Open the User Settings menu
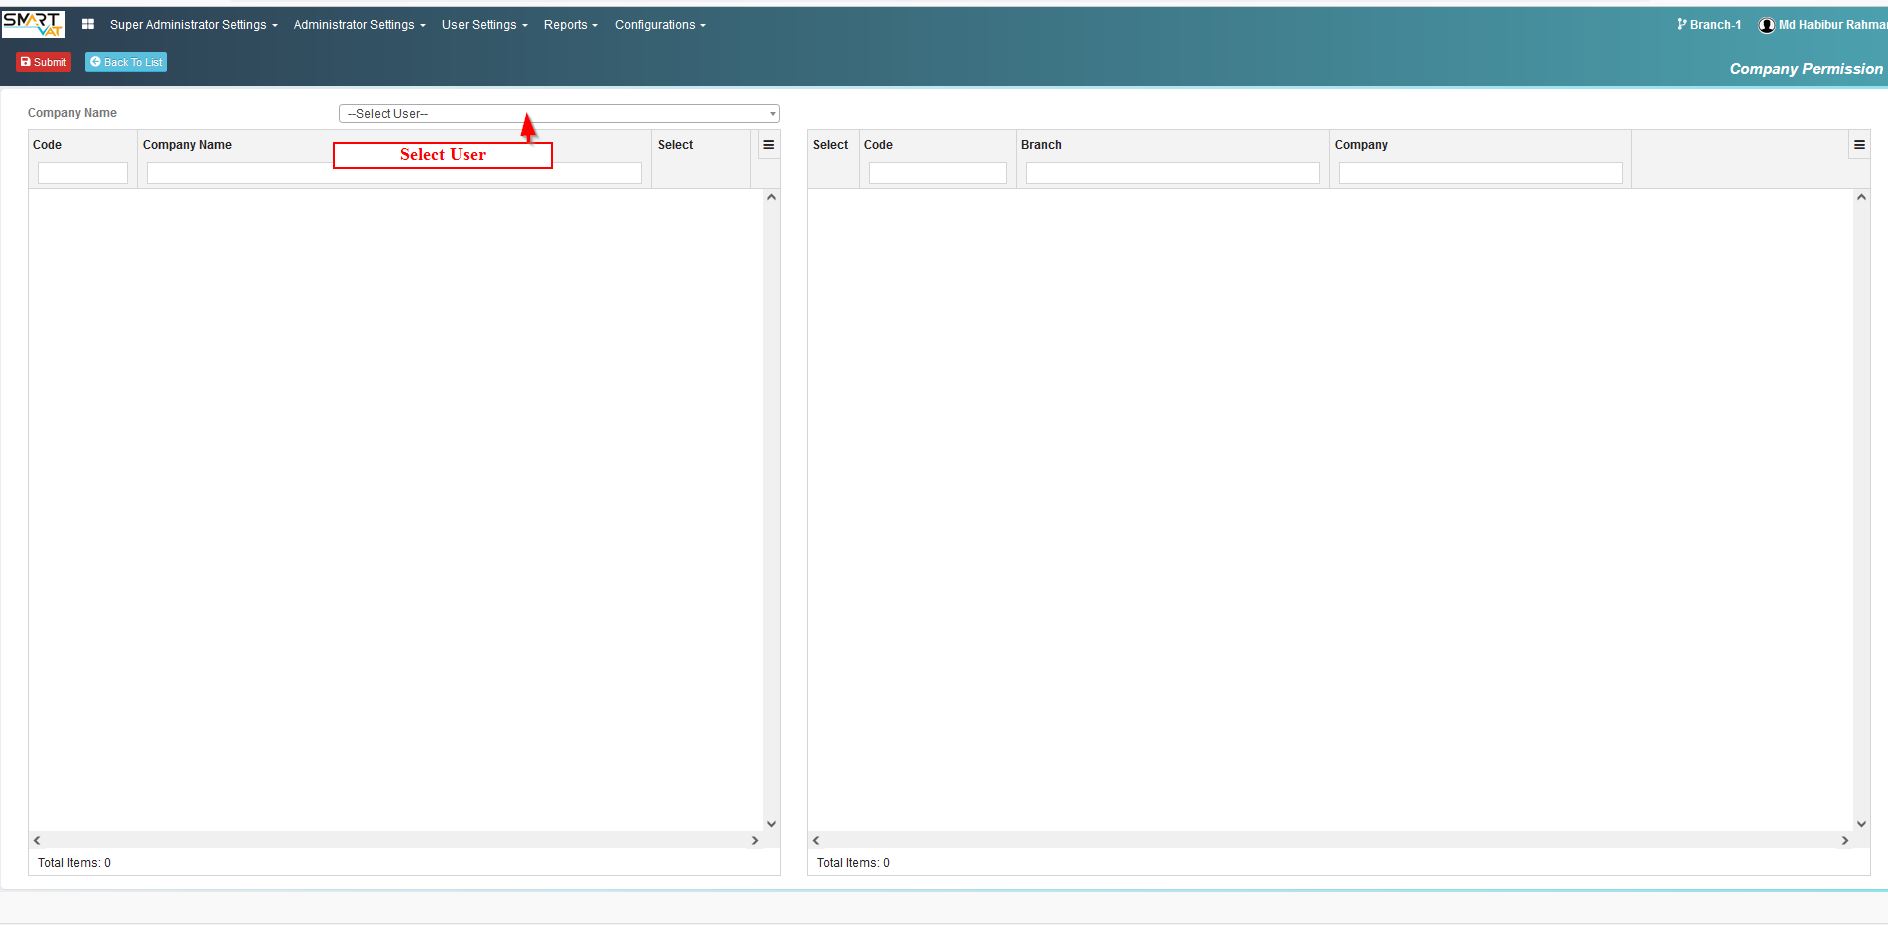The height and width of the screenshot is (925, 1888). tap(484, 25)
